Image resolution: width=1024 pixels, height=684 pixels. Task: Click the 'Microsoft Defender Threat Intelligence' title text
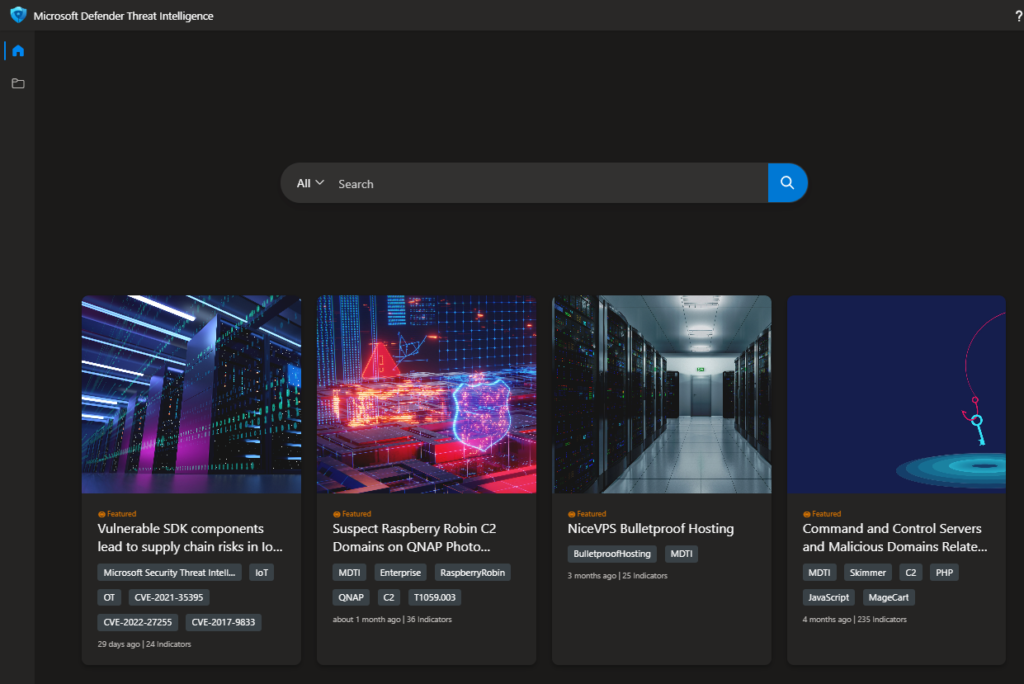click(x=123, y=16)
